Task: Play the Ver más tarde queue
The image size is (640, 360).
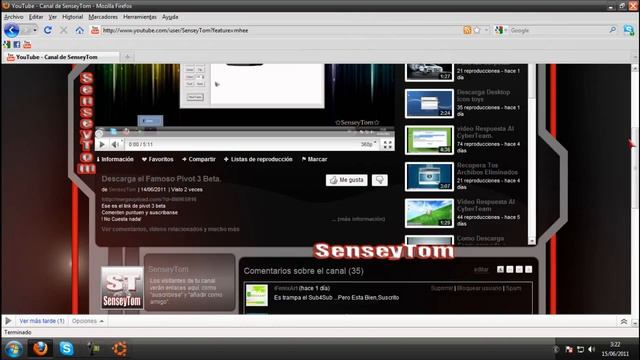Action: (x=8, y=321)
